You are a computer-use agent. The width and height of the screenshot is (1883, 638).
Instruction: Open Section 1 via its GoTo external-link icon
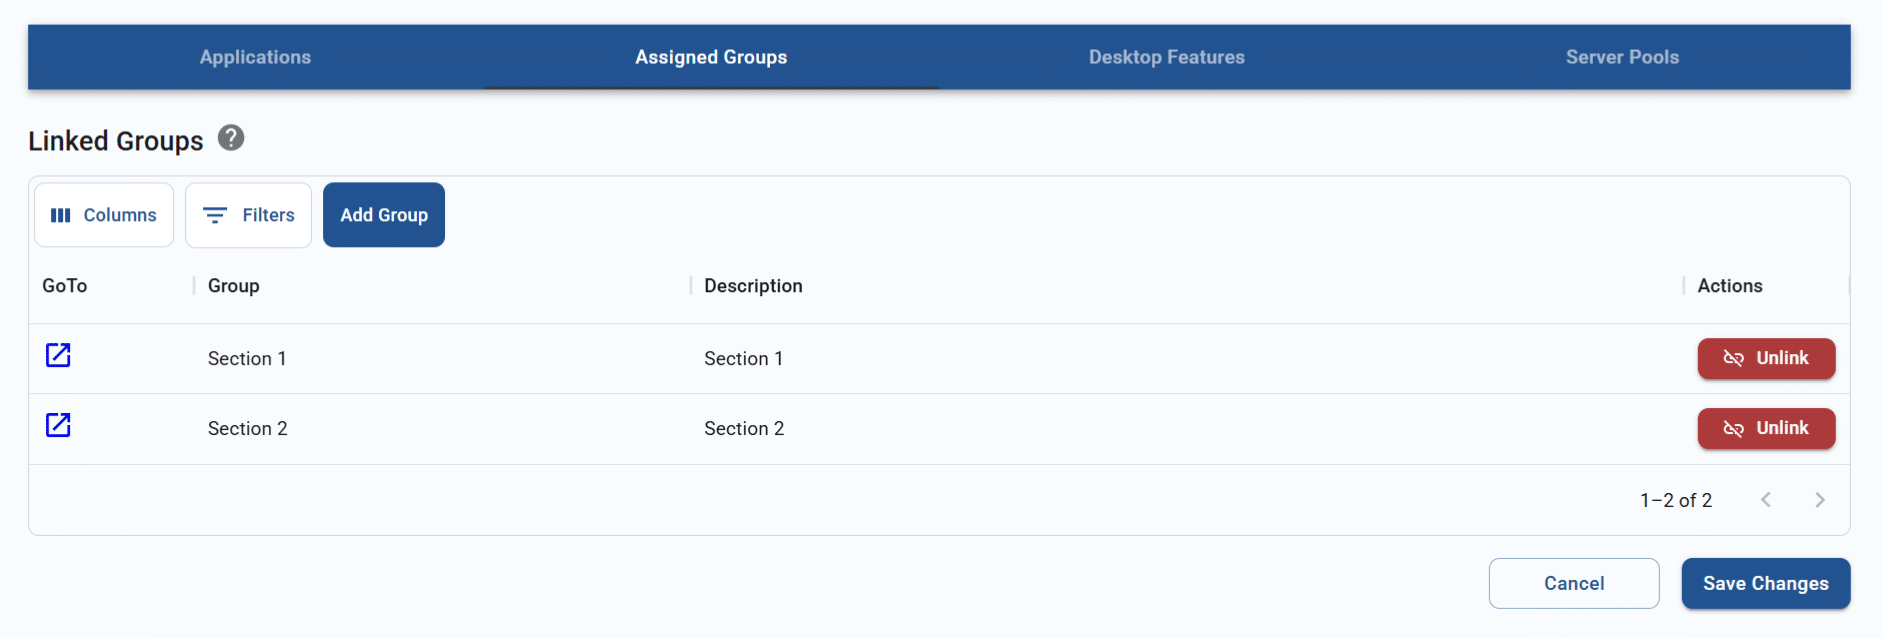[x=58, y=355]
